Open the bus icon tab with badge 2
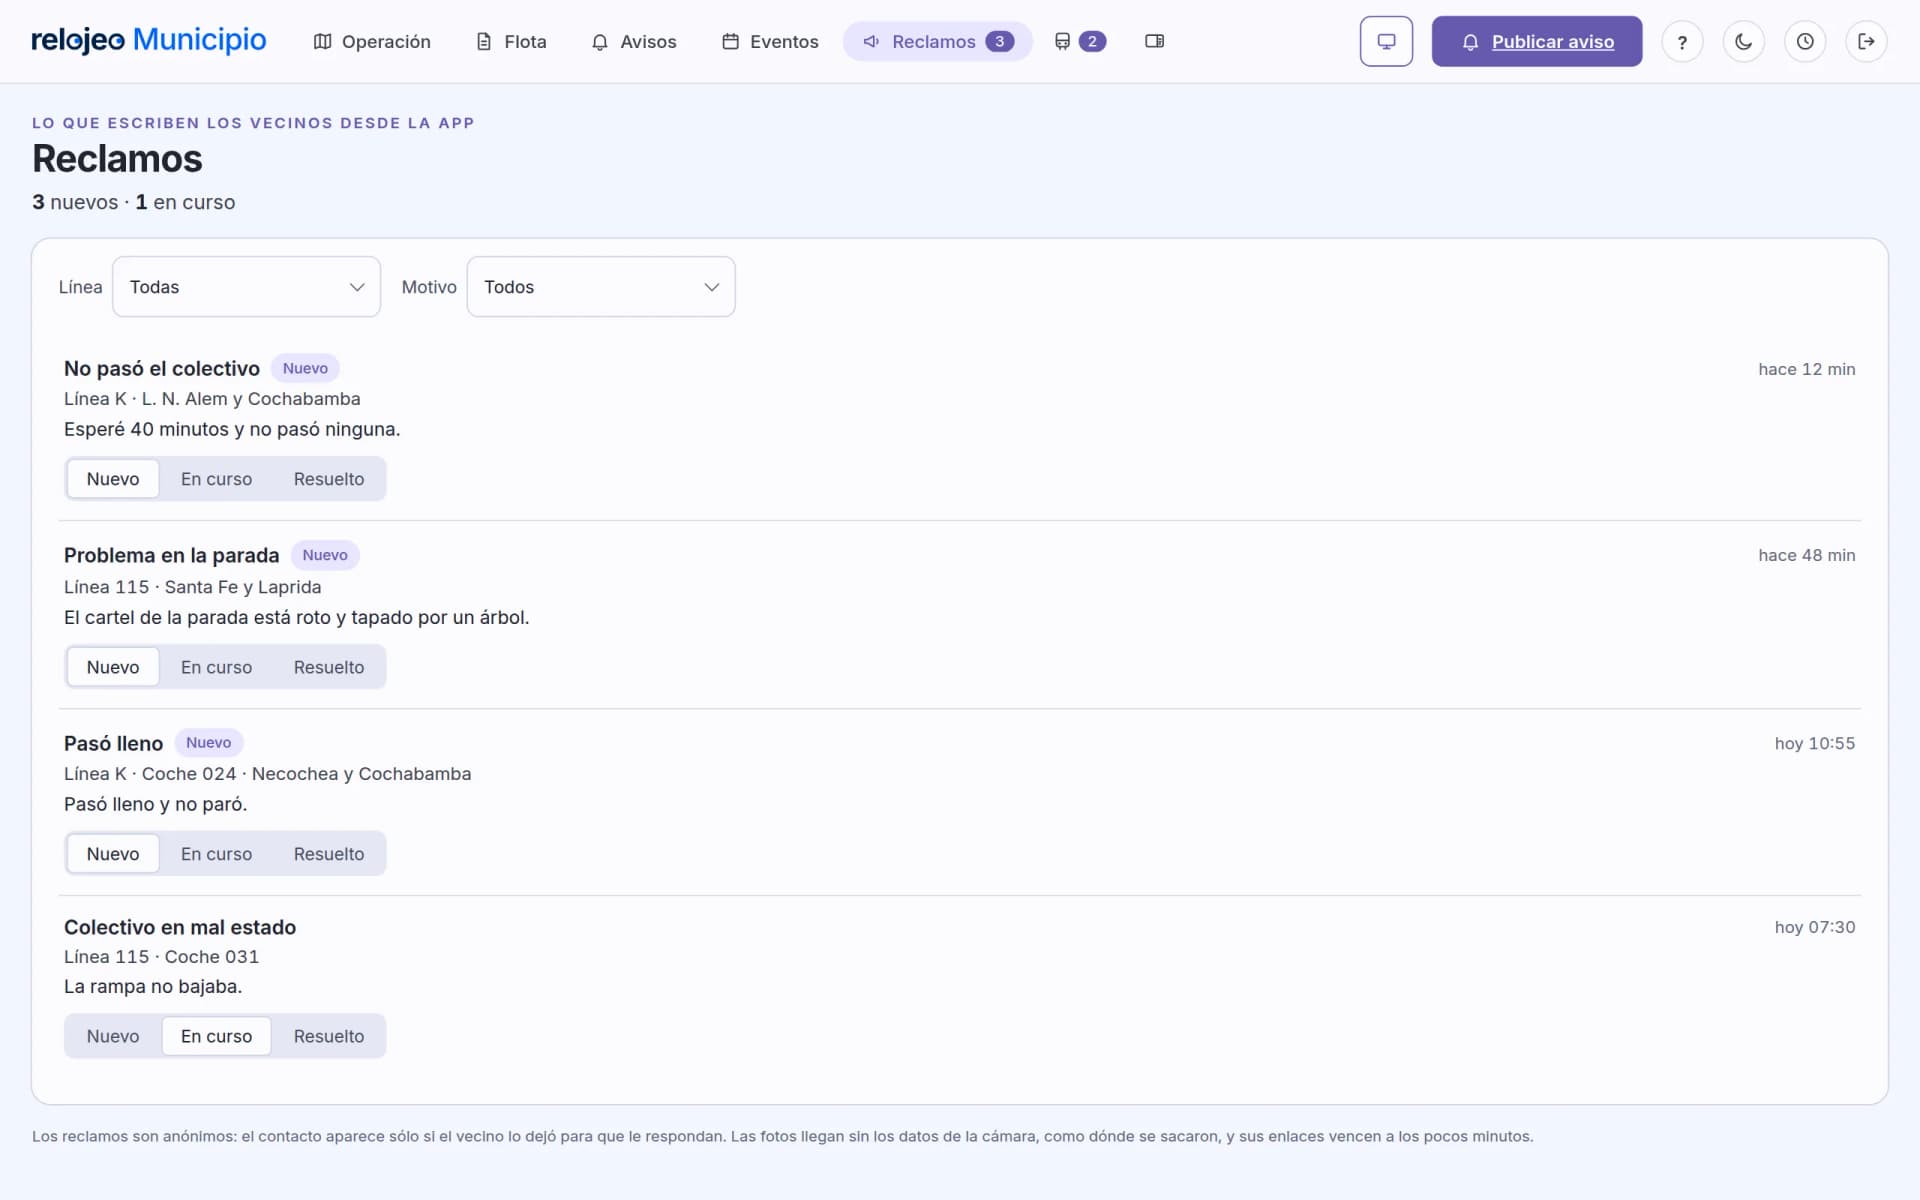Screen dimensions: 1920x1200 click(x=1080, y=41)
